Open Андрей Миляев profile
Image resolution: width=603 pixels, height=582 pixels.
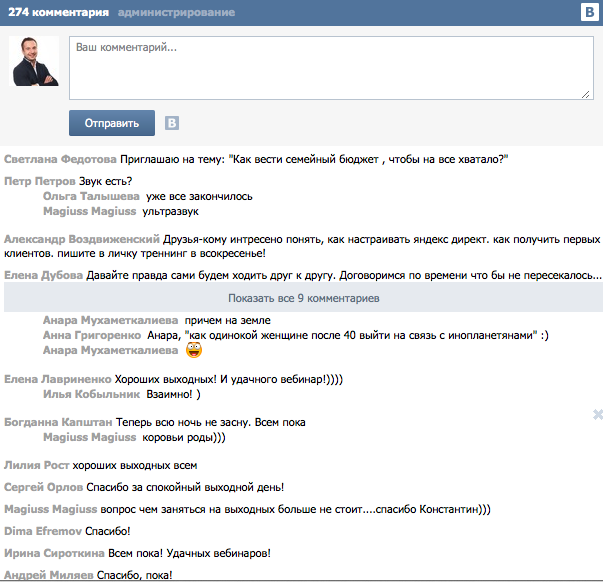[x=49, y=575]
